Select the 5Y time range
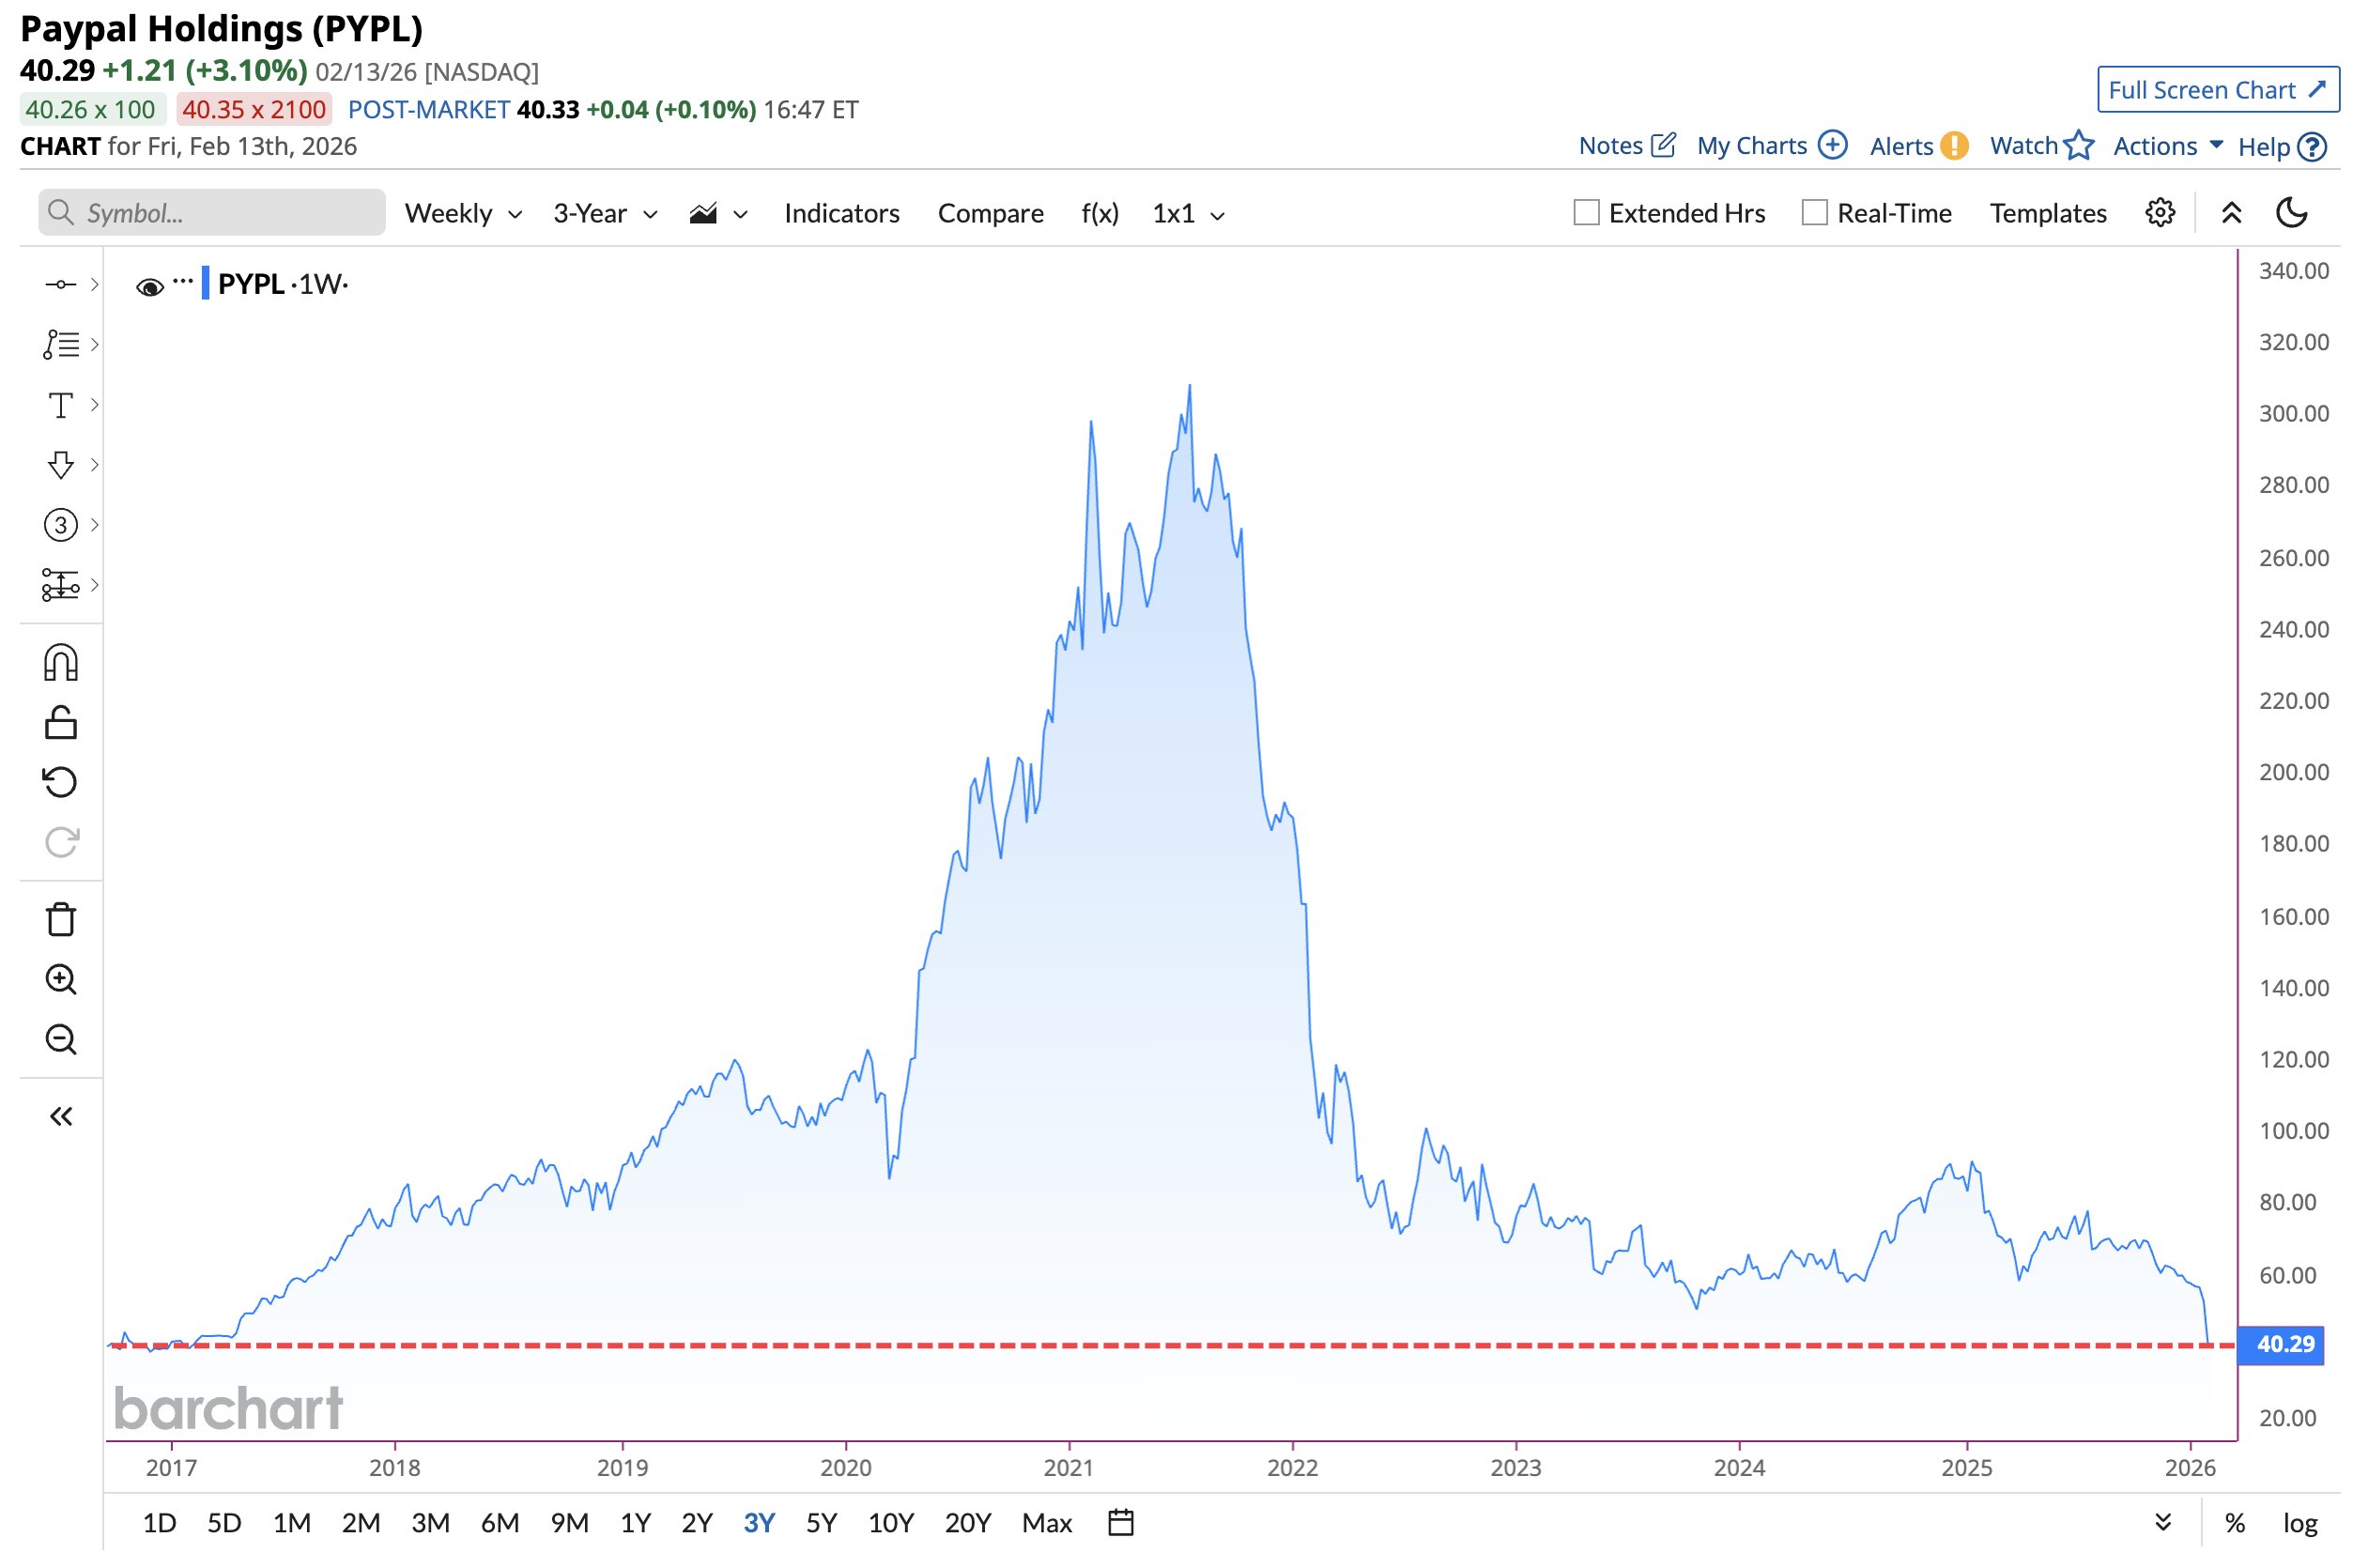 pyautogui.click(x=821, y=1523)
